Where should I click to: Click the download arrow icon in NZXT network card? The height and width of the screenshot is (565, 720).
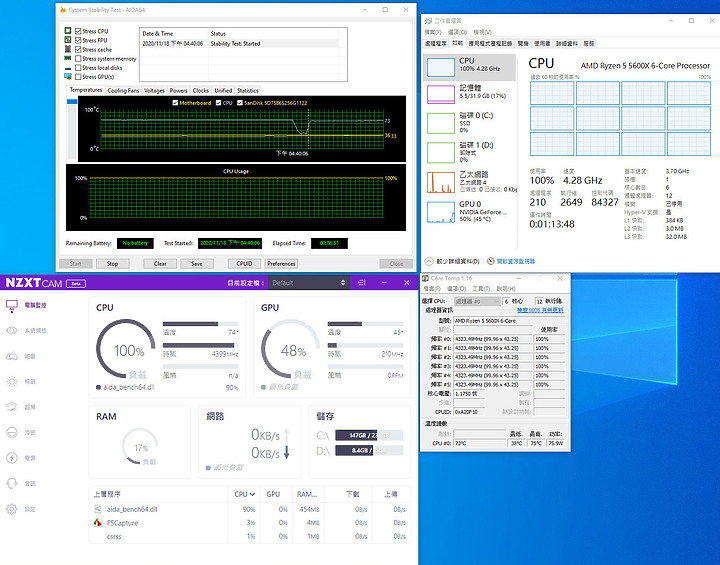(287, 452)
